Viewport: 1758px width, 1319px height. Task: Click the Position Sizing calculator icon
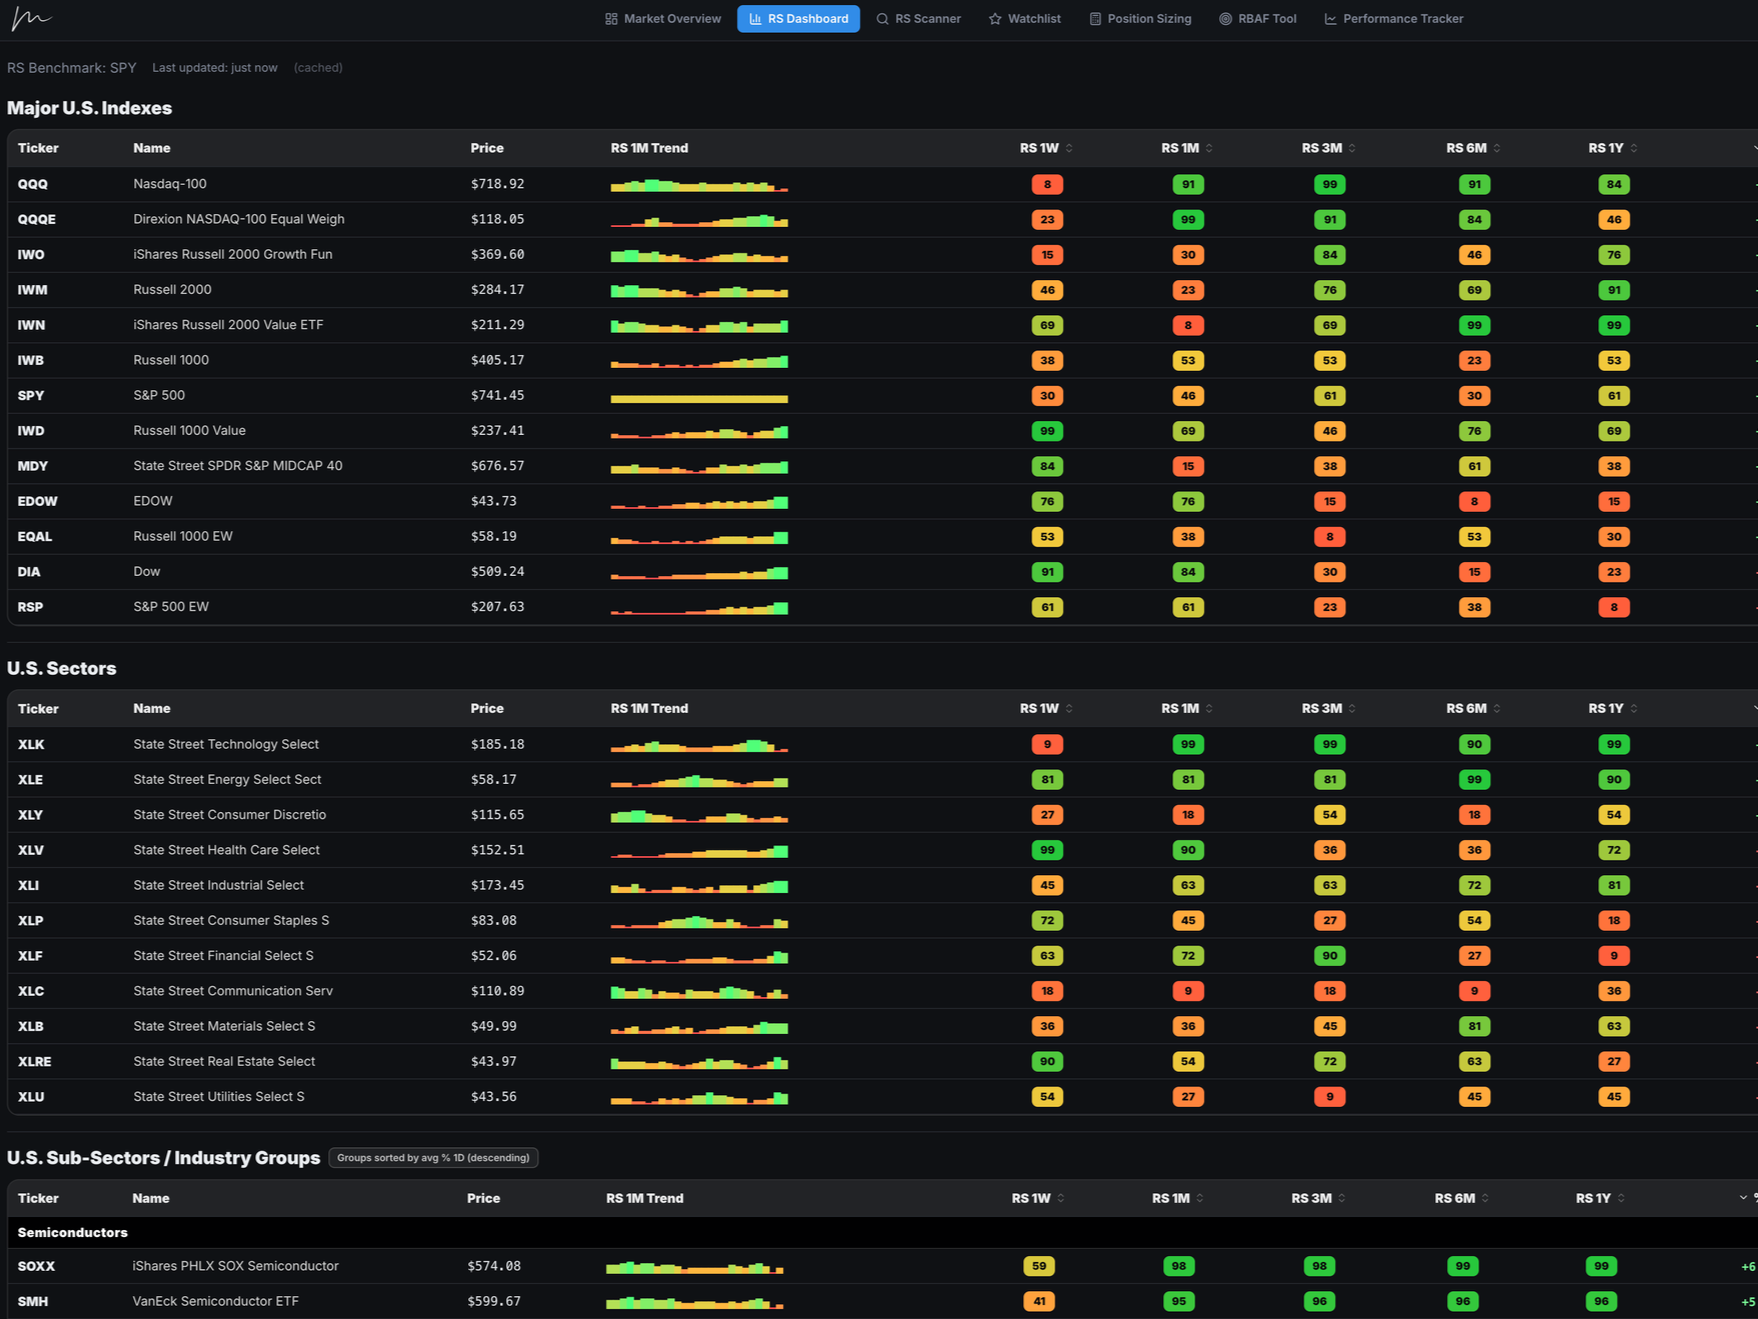pyautogui.click(x=1095, y=19)
